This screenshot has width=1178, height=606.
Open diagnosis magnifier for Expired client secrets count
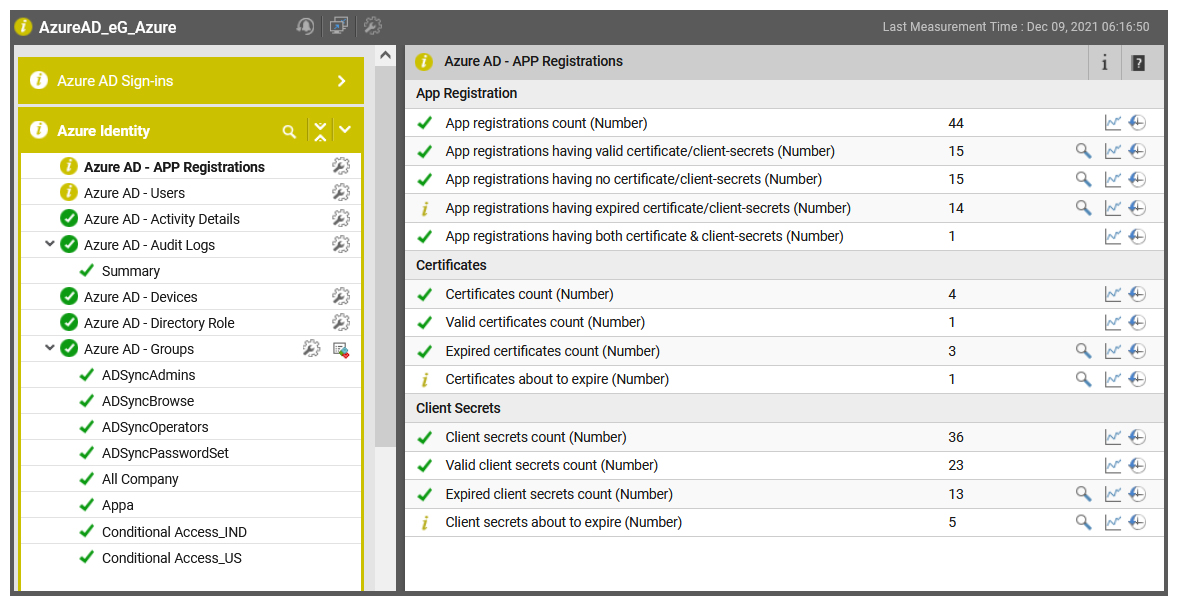coord(1083,494)
